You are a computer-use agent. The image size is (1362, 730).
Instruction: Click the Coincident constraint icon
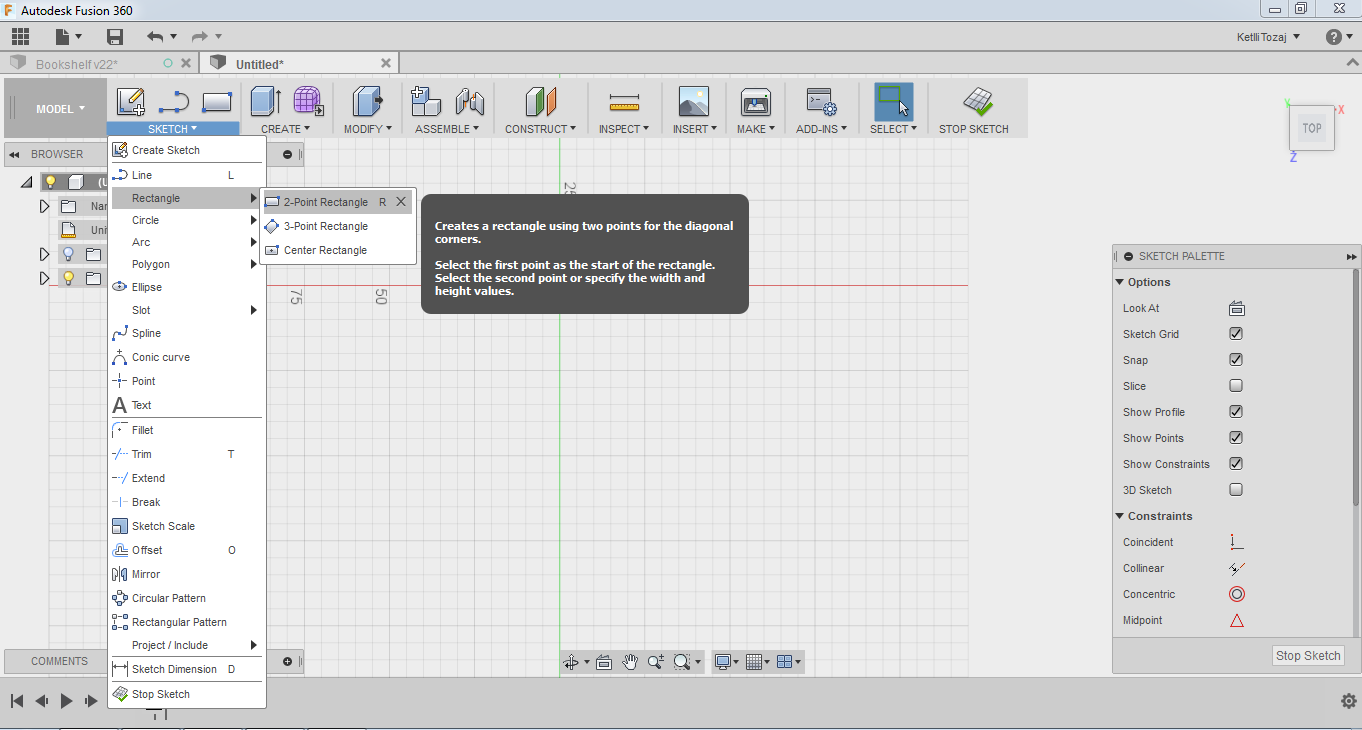(1236, 542)
